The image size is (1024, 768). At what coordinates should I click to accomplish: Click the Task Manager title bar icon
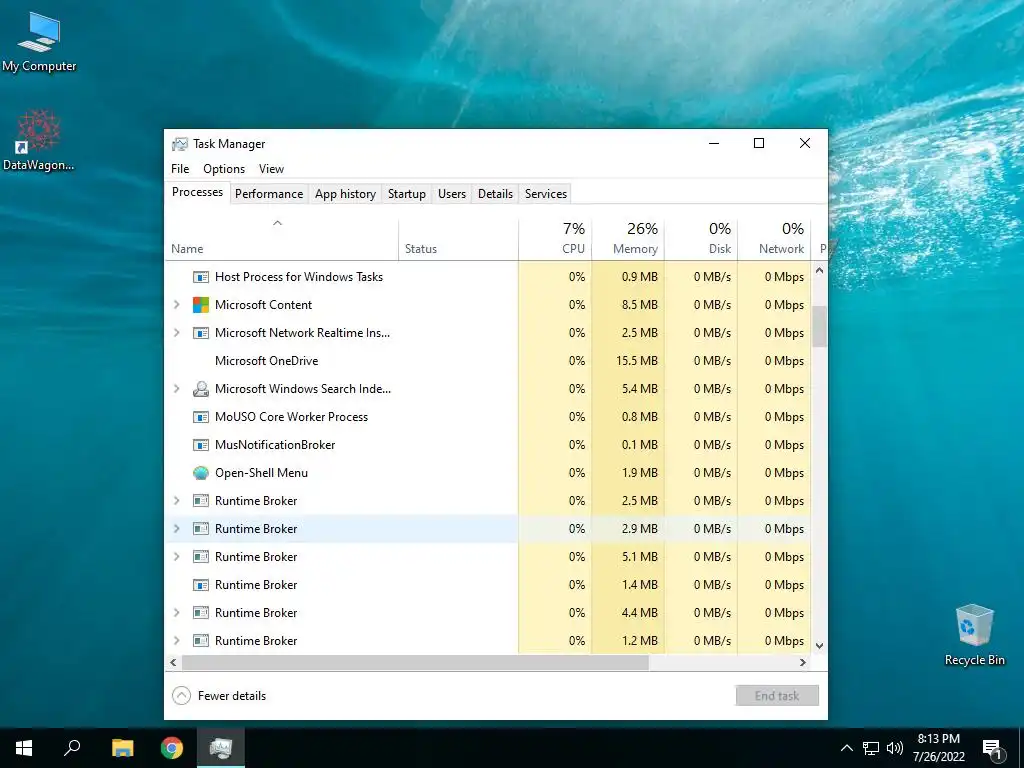(x=180, y=144)
